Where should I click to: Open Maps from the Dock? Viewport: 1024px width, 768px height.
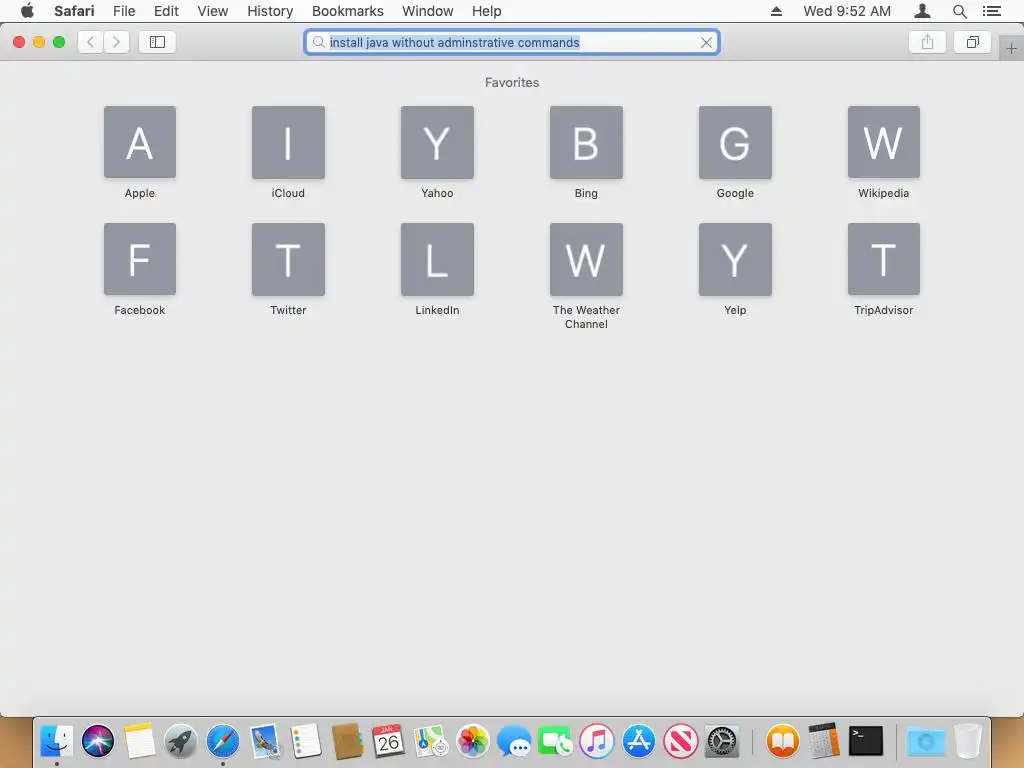pos(430,741)
